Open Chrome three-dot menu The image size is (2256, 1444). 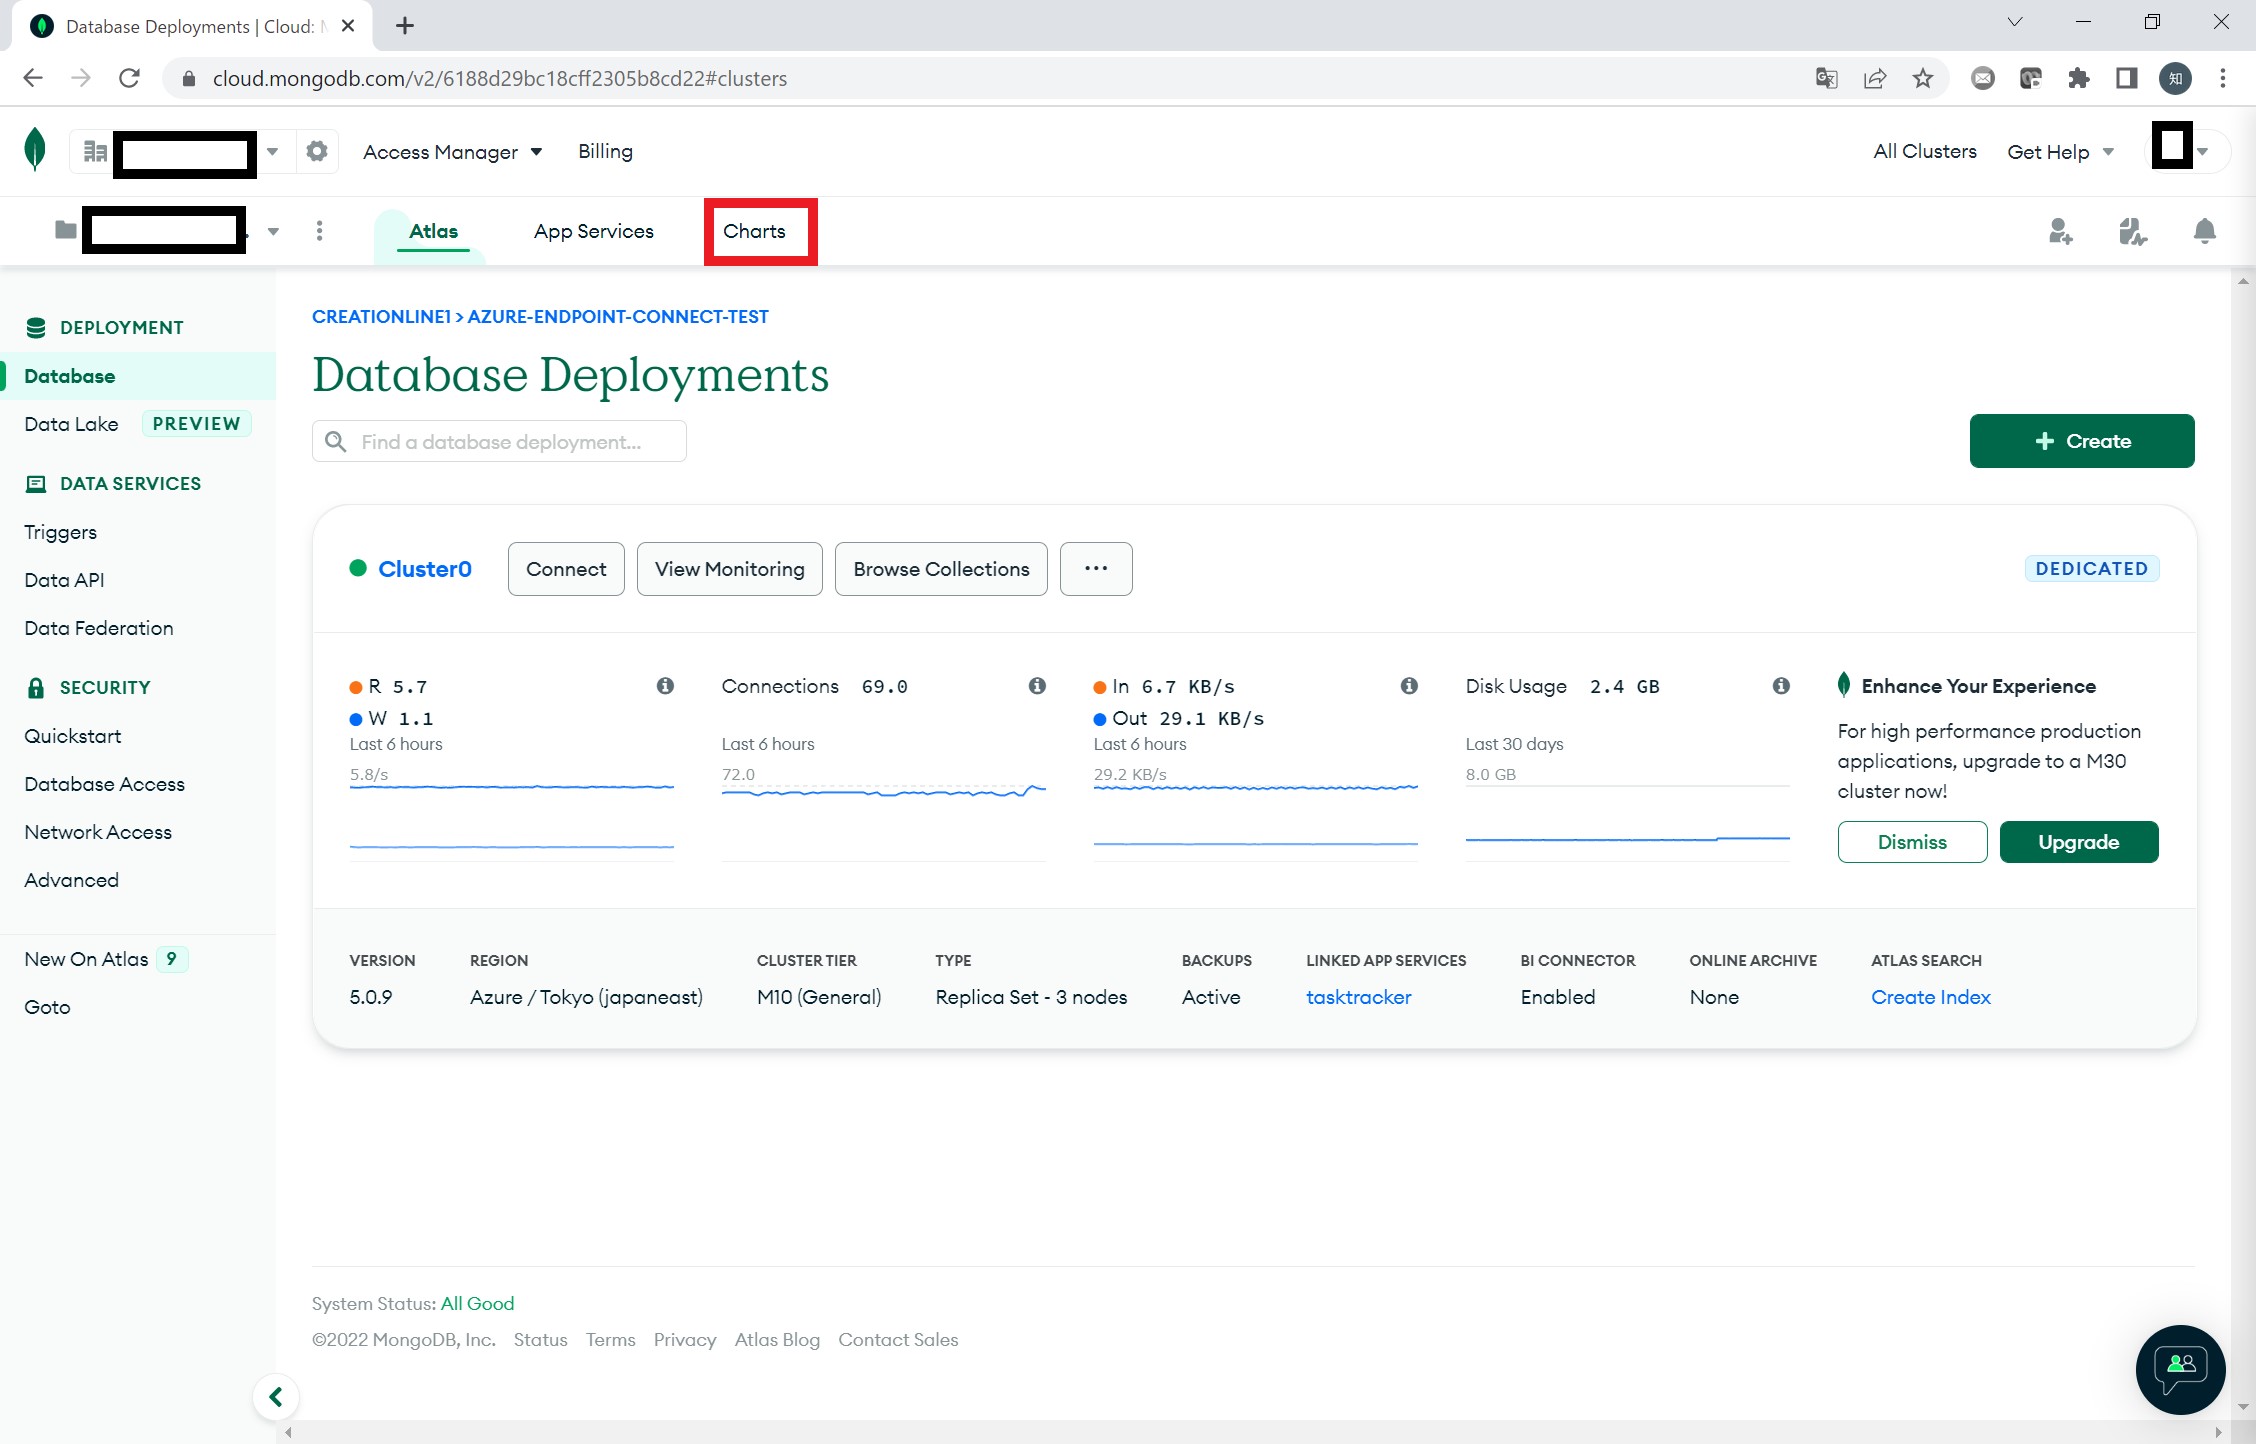(x=2223, y=78)
